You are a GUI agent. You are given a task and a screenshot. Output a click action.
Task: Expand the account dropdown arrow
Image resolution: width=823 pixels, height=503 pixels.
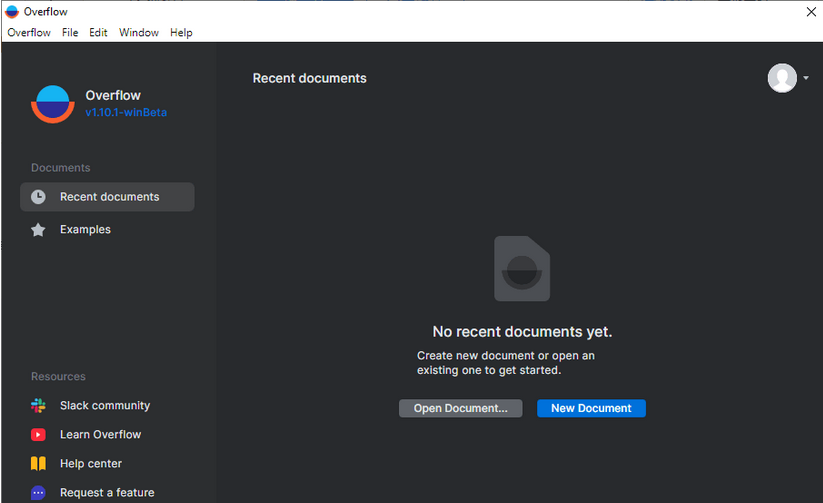click(806, 78)
